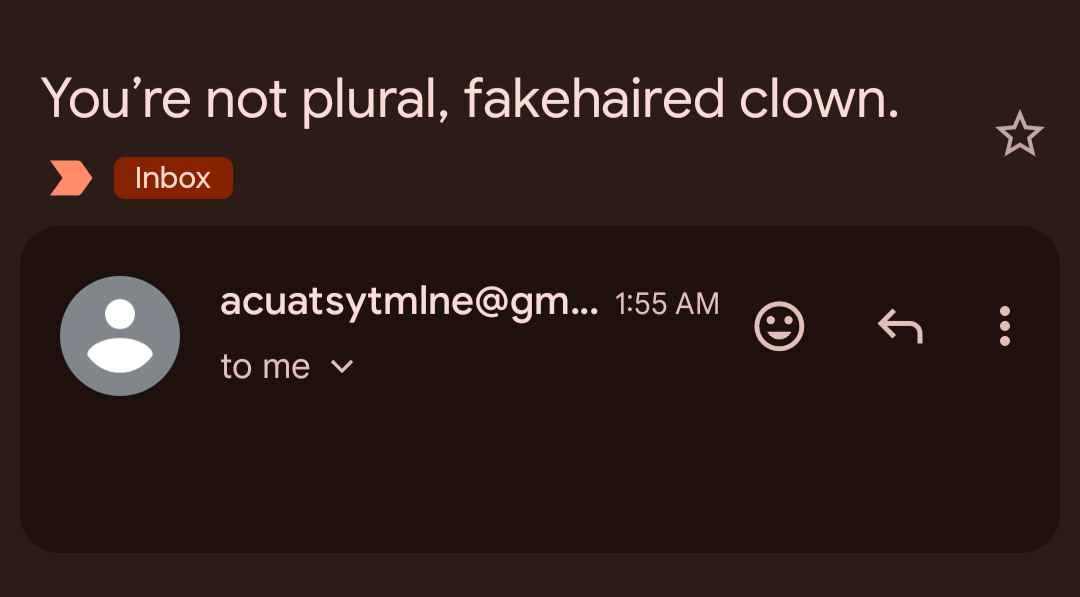1080x597 pixels.
Task: Tap the "to me" recipient text
Action: click(x=265, y=367)
